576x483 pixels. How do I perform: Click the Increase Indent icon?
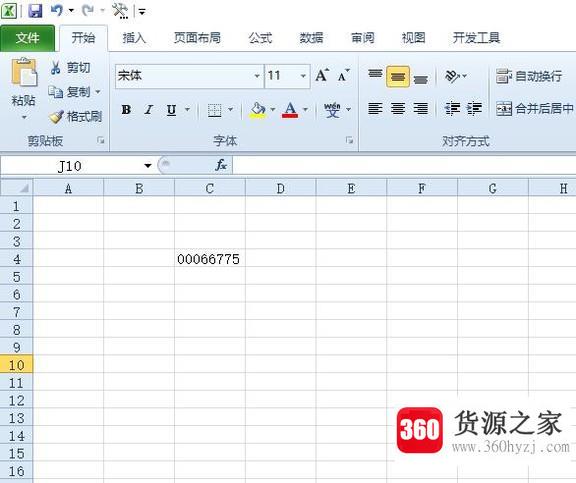click(475, 109)
